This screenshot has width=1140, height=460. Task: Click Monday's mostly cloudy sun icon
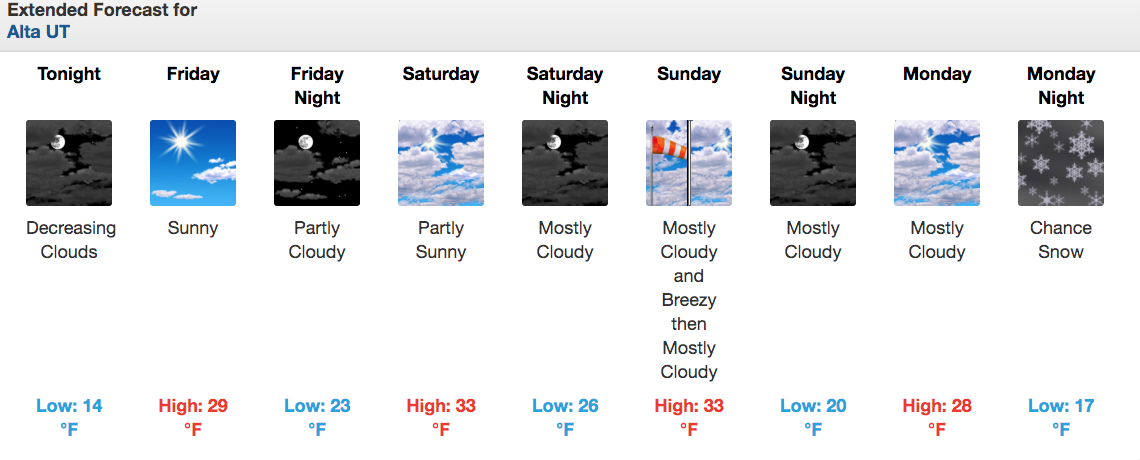click(x=936, y=163)
